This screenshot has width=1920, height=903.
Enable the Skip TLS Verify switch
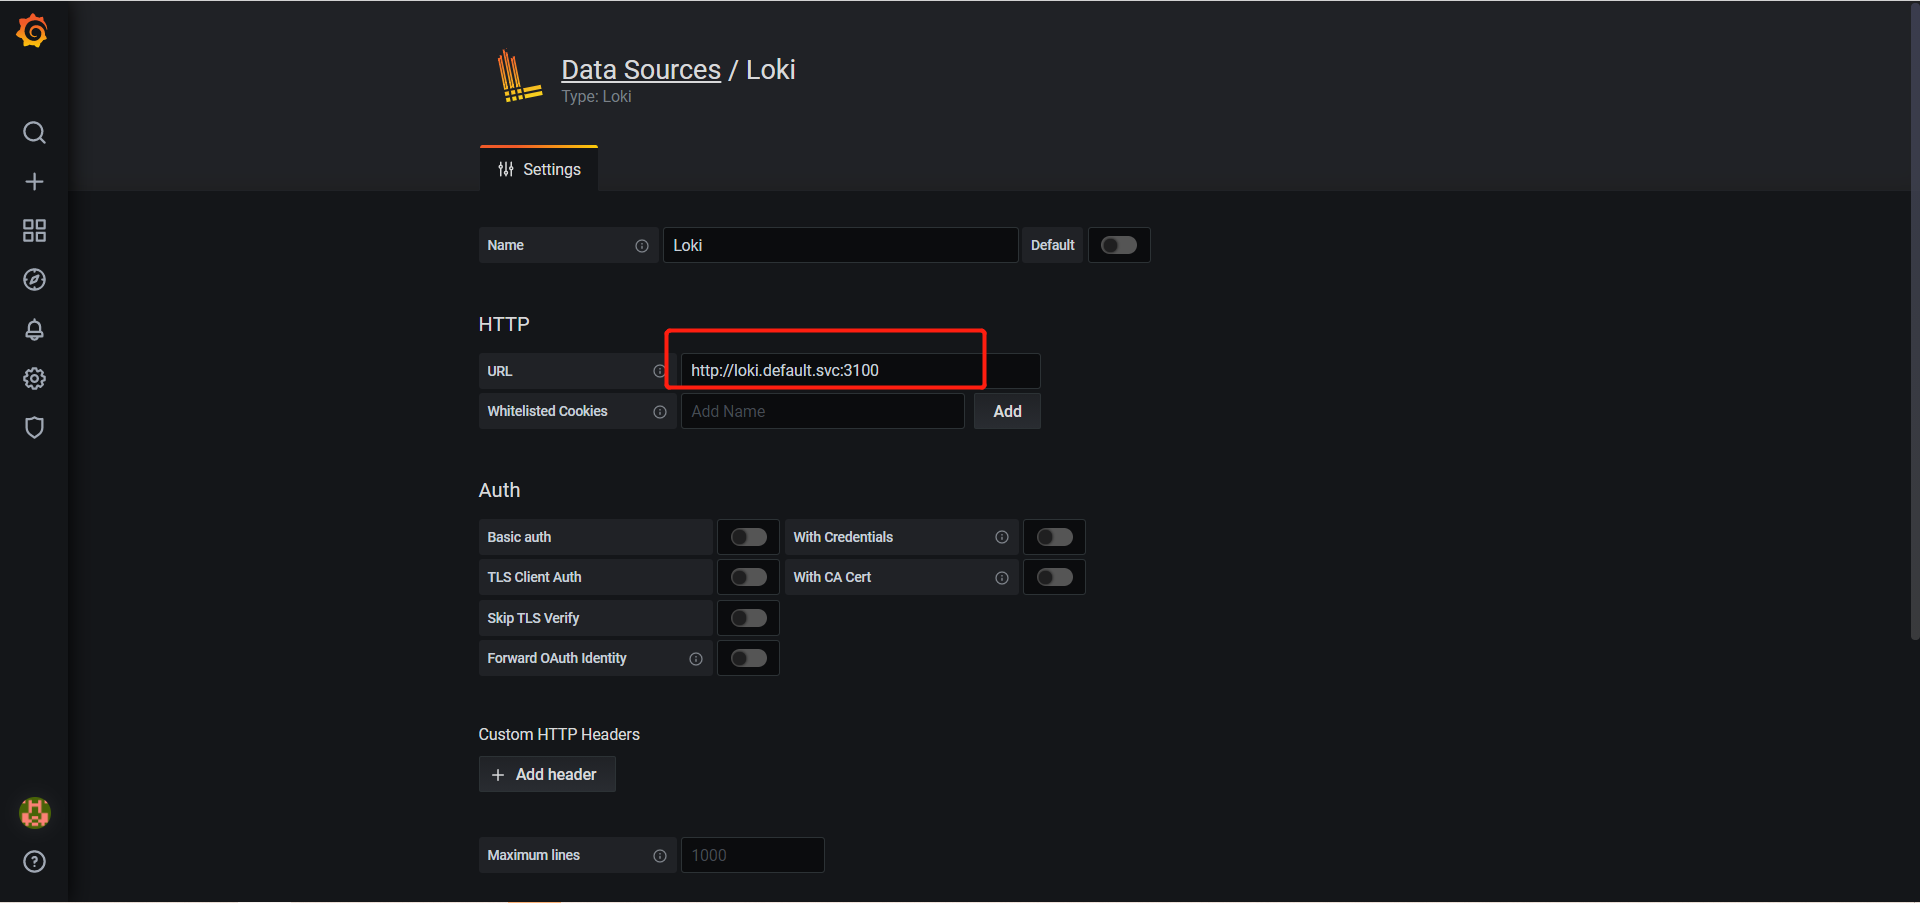click(748, 618)
